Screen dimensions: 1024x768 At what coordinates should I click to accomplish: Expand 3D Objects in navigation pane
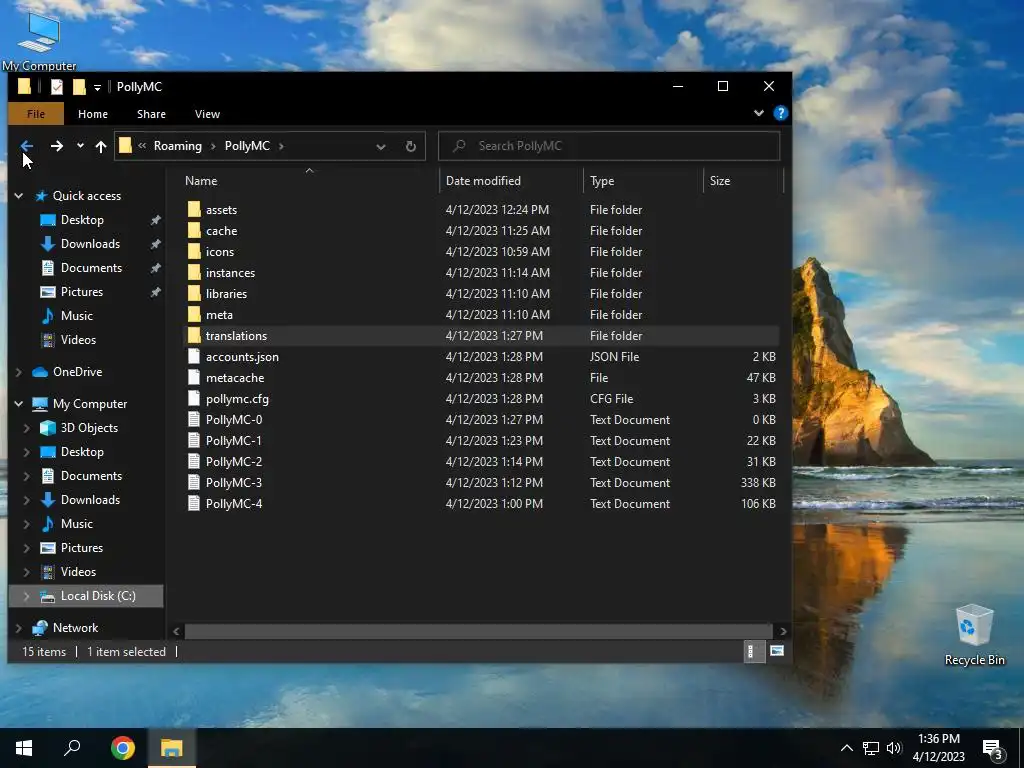pos(27,428)
